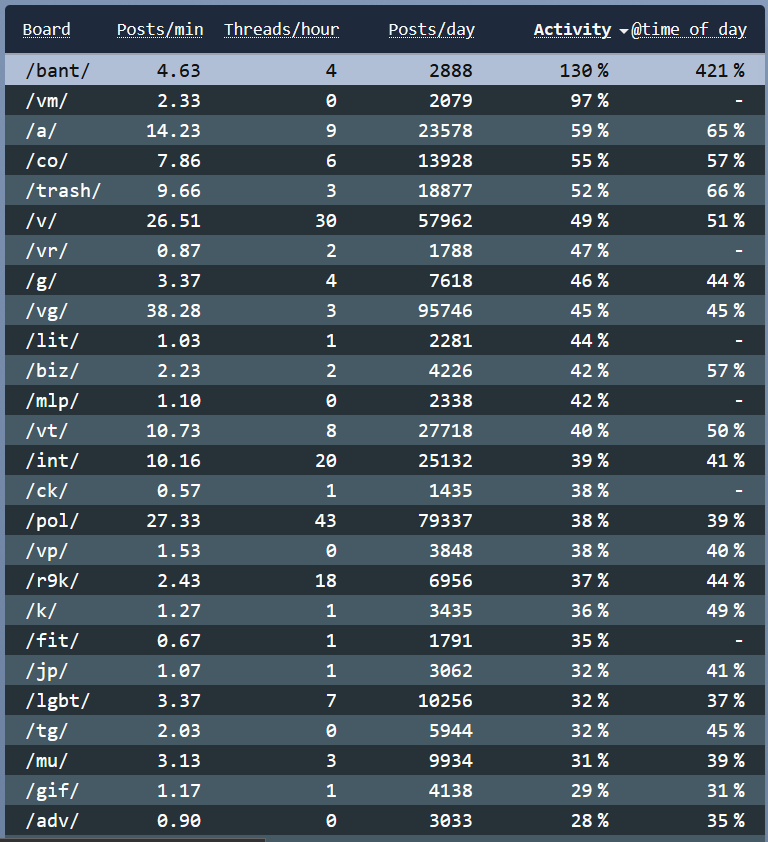Image resolution: width=768 pixels, height=842 pixels.
Task: Click the 27.33 posts/min cell
Action: [173, 521]
